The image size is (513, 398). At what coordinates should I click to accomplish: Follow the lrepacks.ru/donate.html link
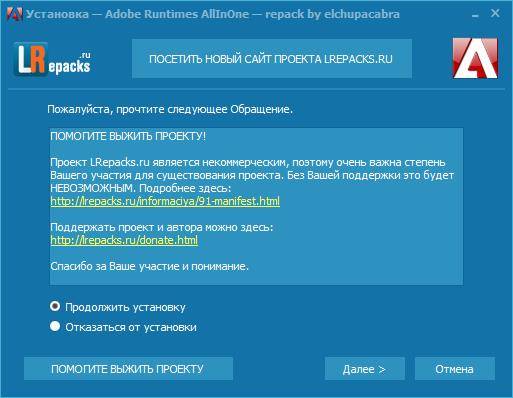124,240
